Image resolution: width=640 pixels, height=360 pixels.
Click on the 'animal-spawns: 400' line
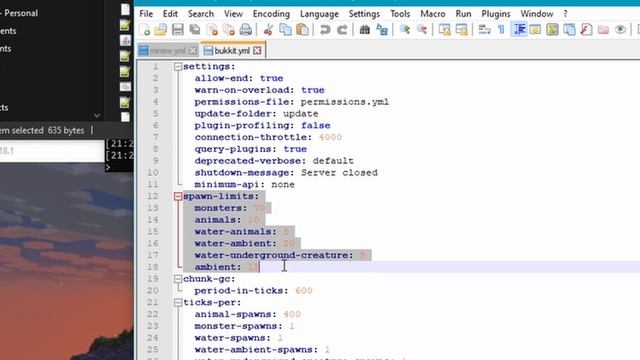coord(247,314)
